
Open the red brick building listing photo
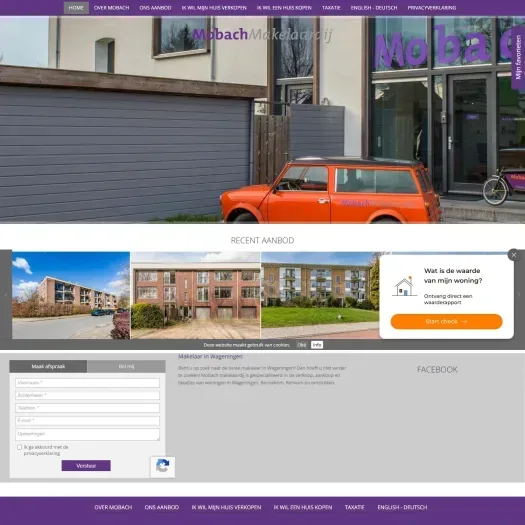pos(196,295)
